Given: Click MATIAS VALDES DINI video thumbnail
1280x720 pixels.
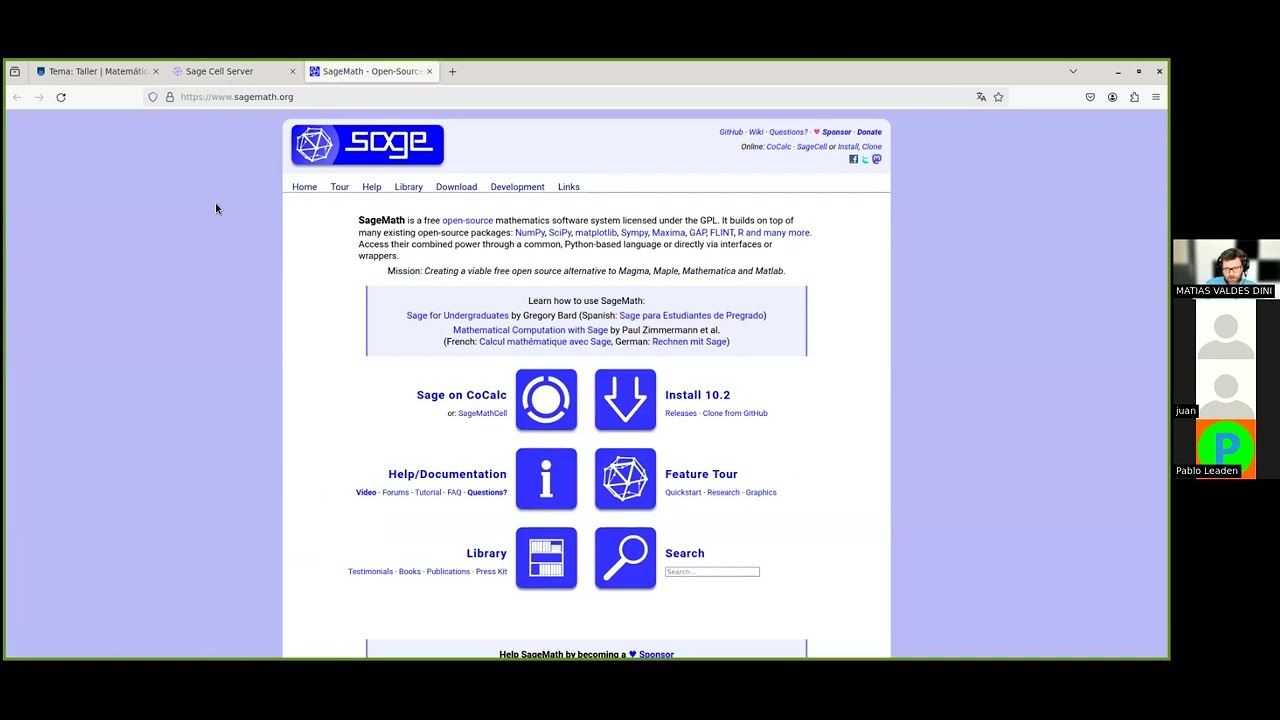Looking at the screenshot, I should pos(1226,268).
